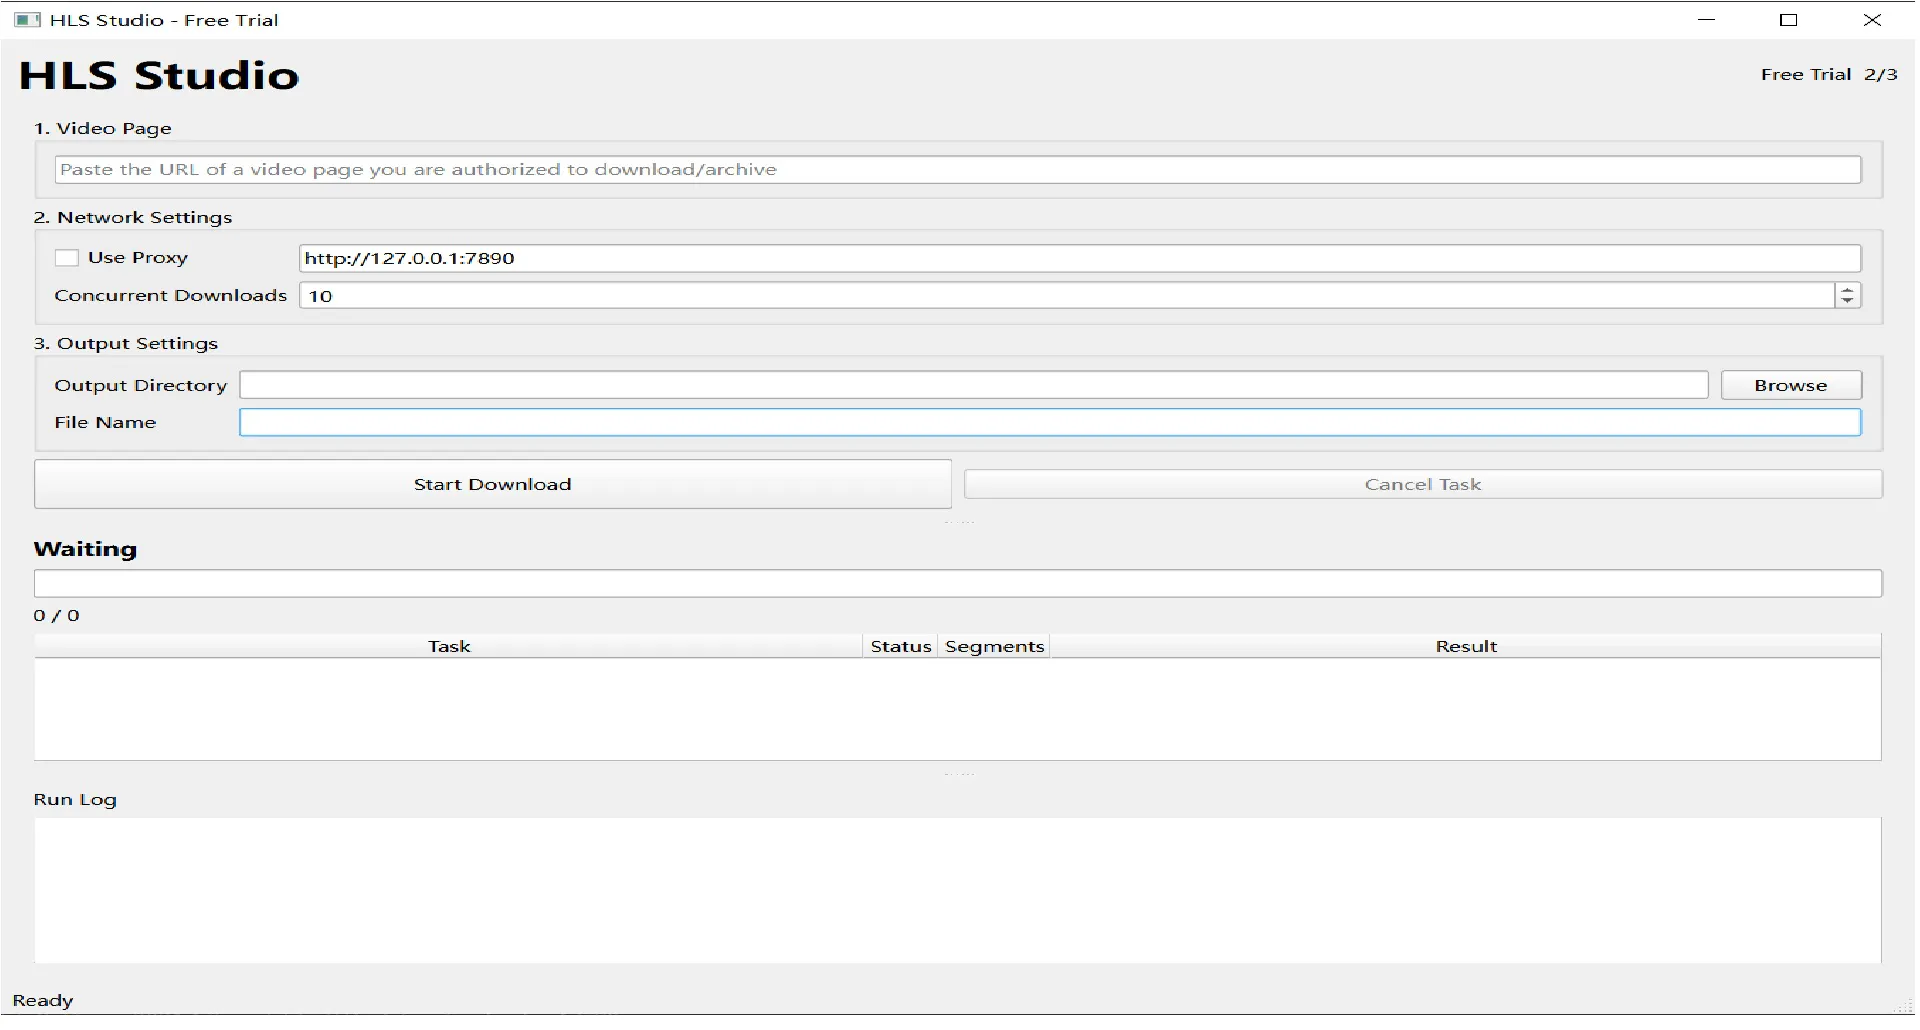Click the Task column header
The height and width of the screenshot is (1030, 1920).
point(449,646)
